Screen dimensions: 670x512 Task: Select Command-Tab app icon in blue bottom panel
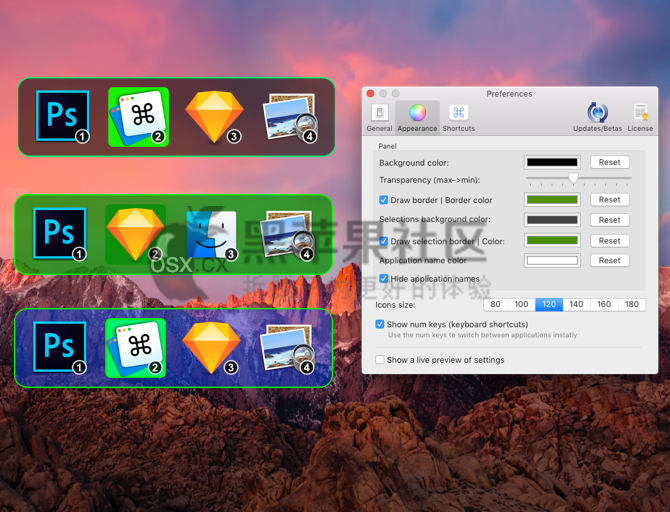point(135,348)
